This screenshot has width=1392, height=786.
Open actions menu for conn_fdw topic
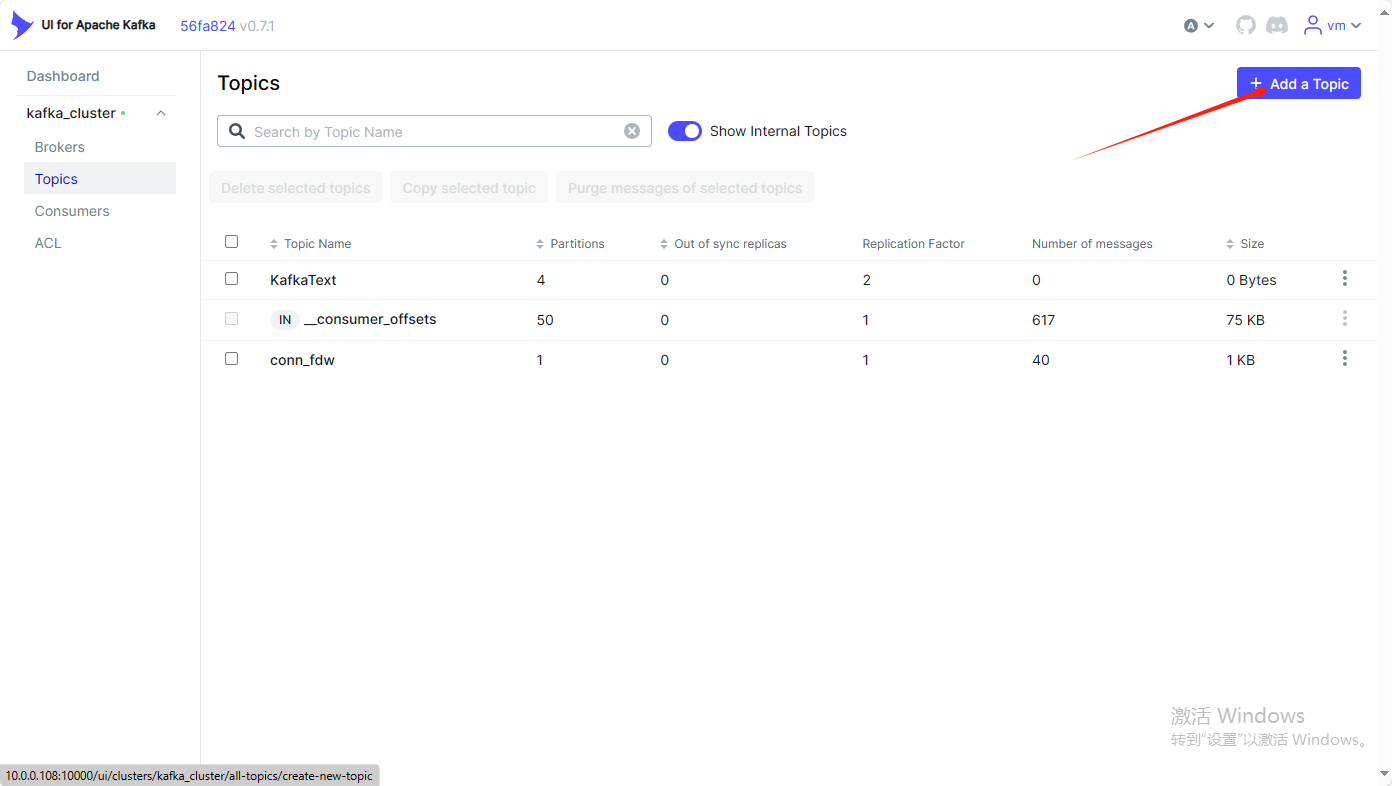point(1345,359)
